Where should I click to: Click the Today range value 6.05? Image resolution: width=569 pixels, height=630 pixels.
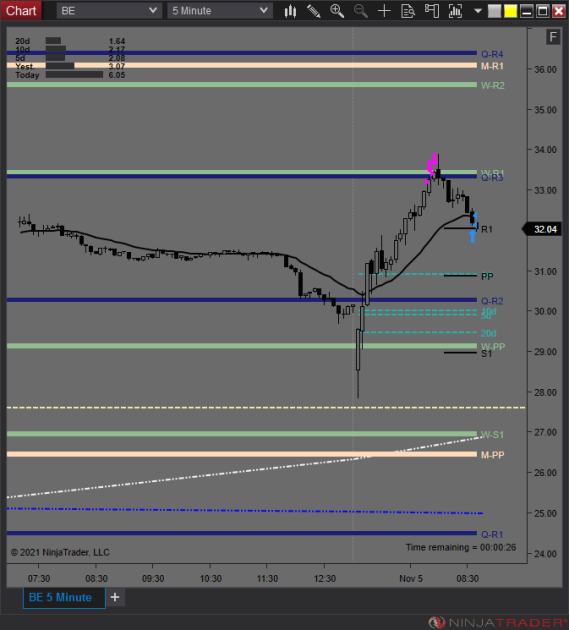(x=117, y=75)
